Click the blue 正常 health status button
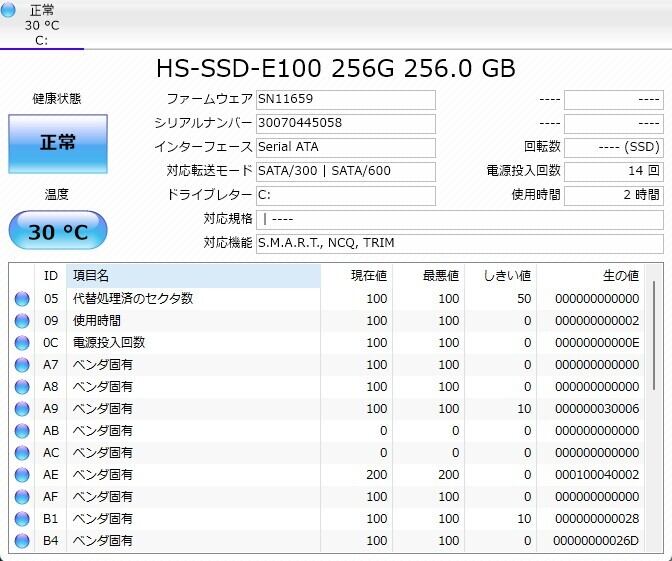This screenshot has width=672, height=561. tap(57, 143)
